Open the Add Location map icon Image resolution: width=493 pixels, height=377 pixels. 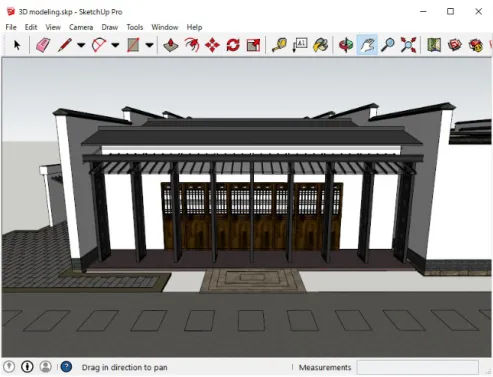pos(434,45)
